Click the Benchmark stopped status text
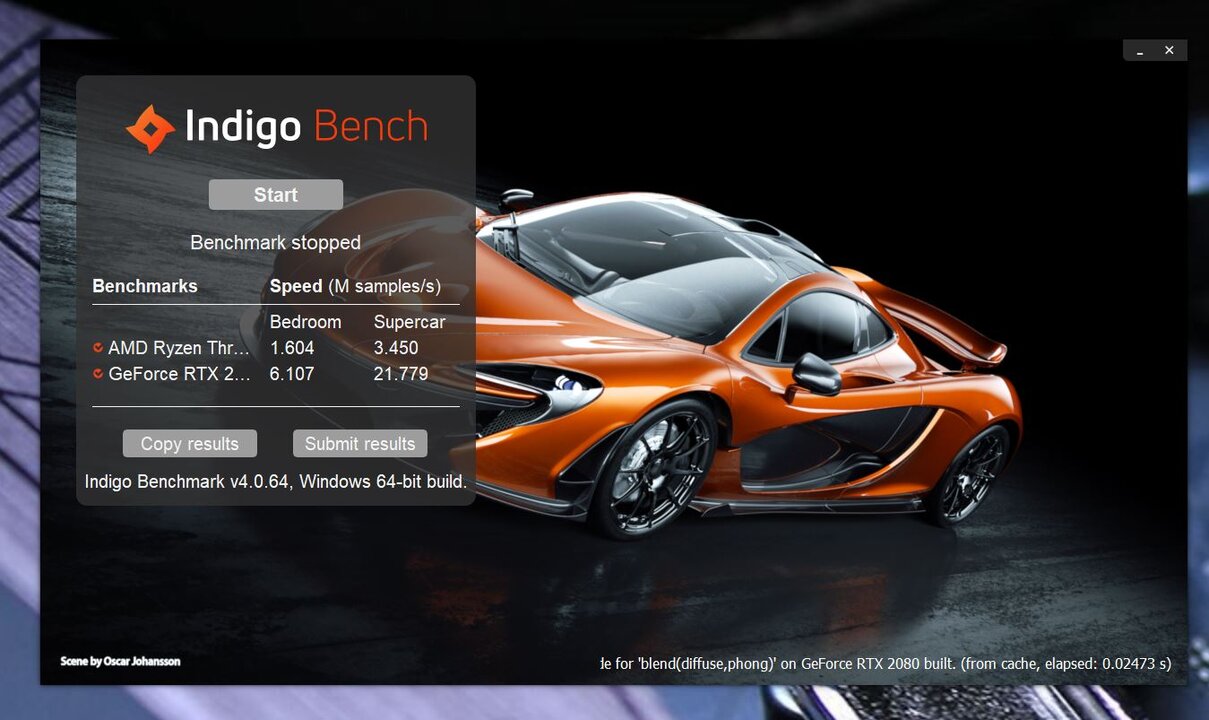The width and height of the screenshot is (1209, 720). 276,243
